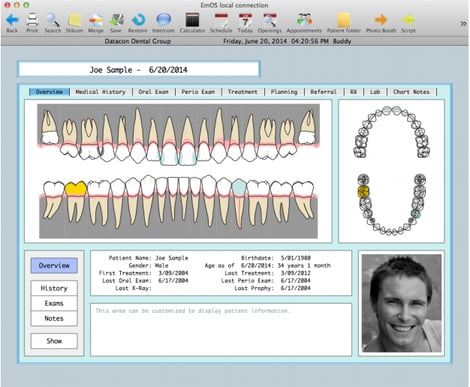Open the Chart Notes tab
Screen dimensions: 470x387
tap(411, 92)
